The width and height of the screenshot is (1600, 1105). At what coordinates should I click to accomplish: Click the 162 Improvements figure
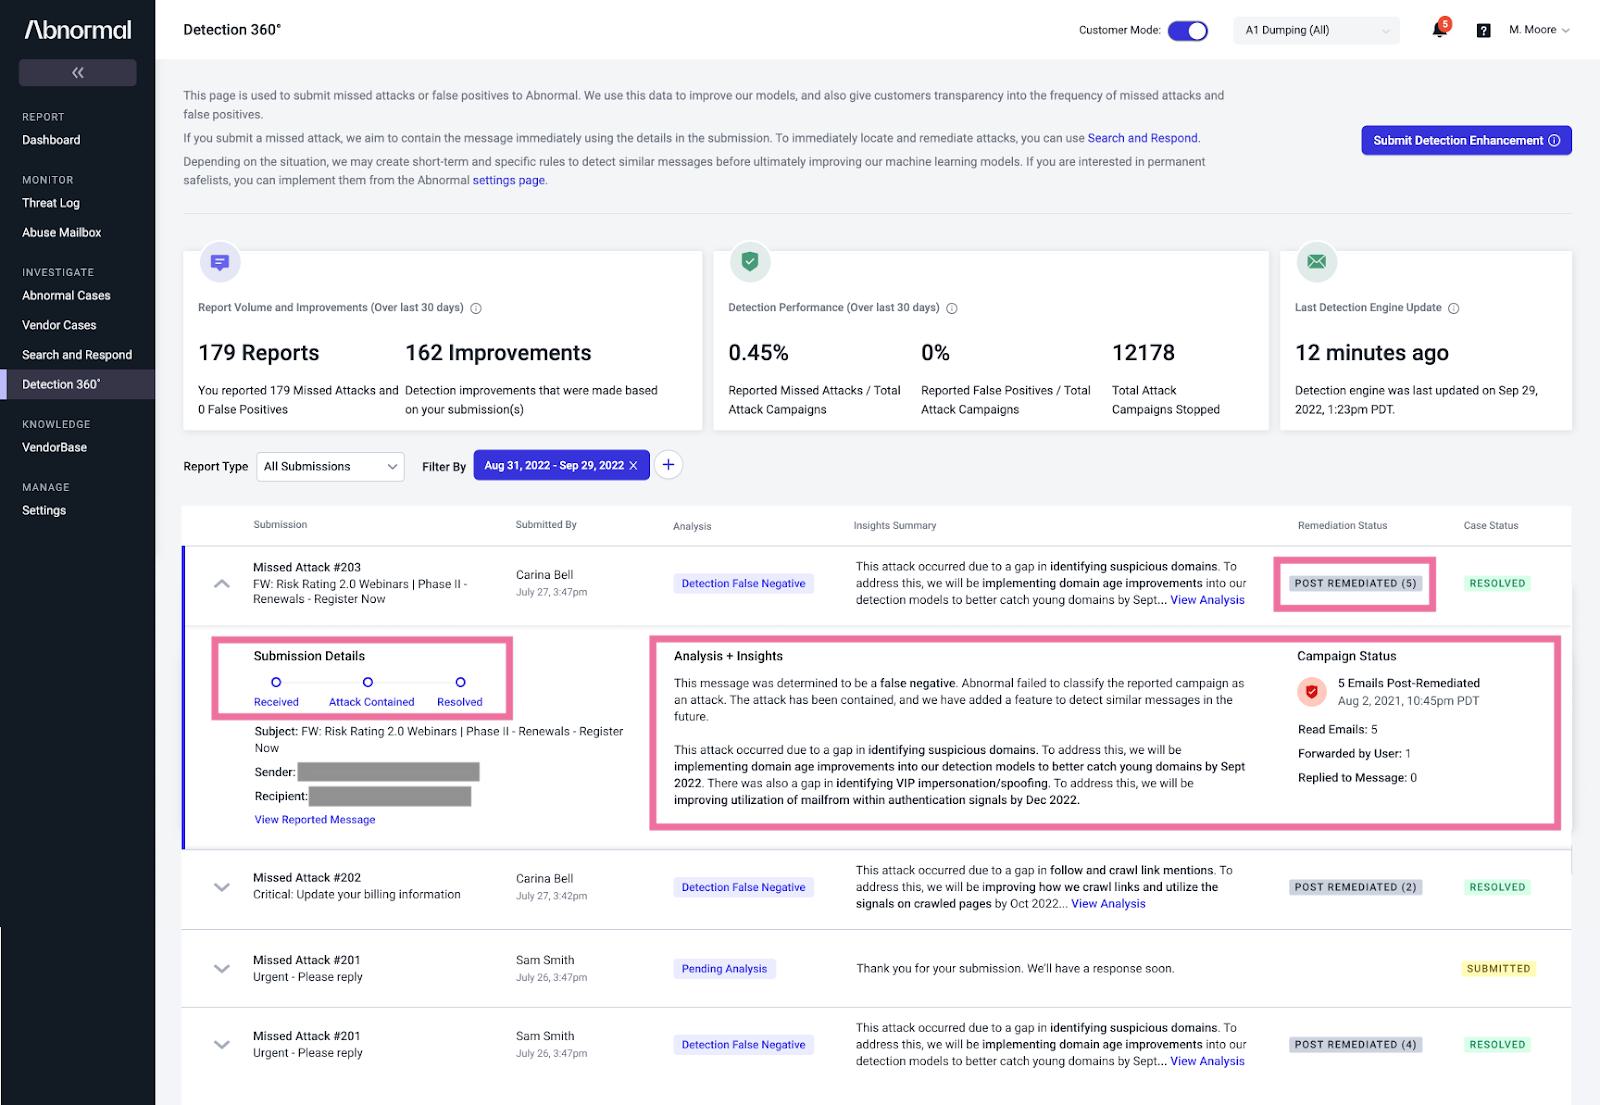pos(498,353)
